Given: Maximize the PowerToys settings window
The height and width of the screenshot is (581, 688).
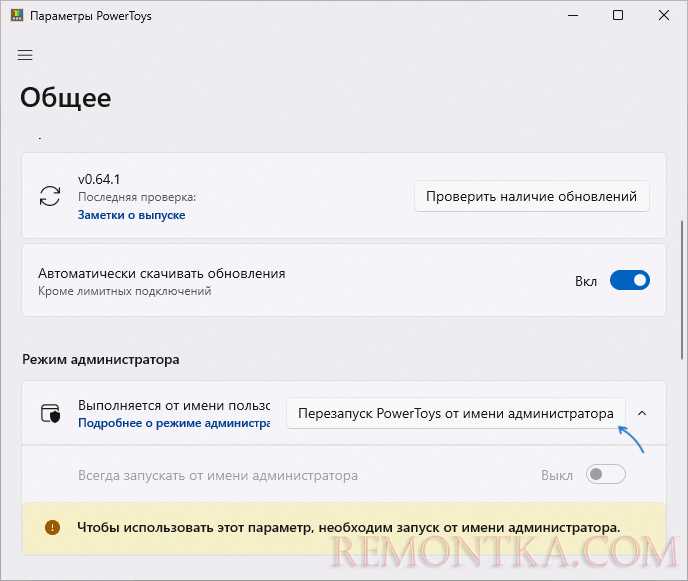Looking at the screenshot, I should (618, 15).
